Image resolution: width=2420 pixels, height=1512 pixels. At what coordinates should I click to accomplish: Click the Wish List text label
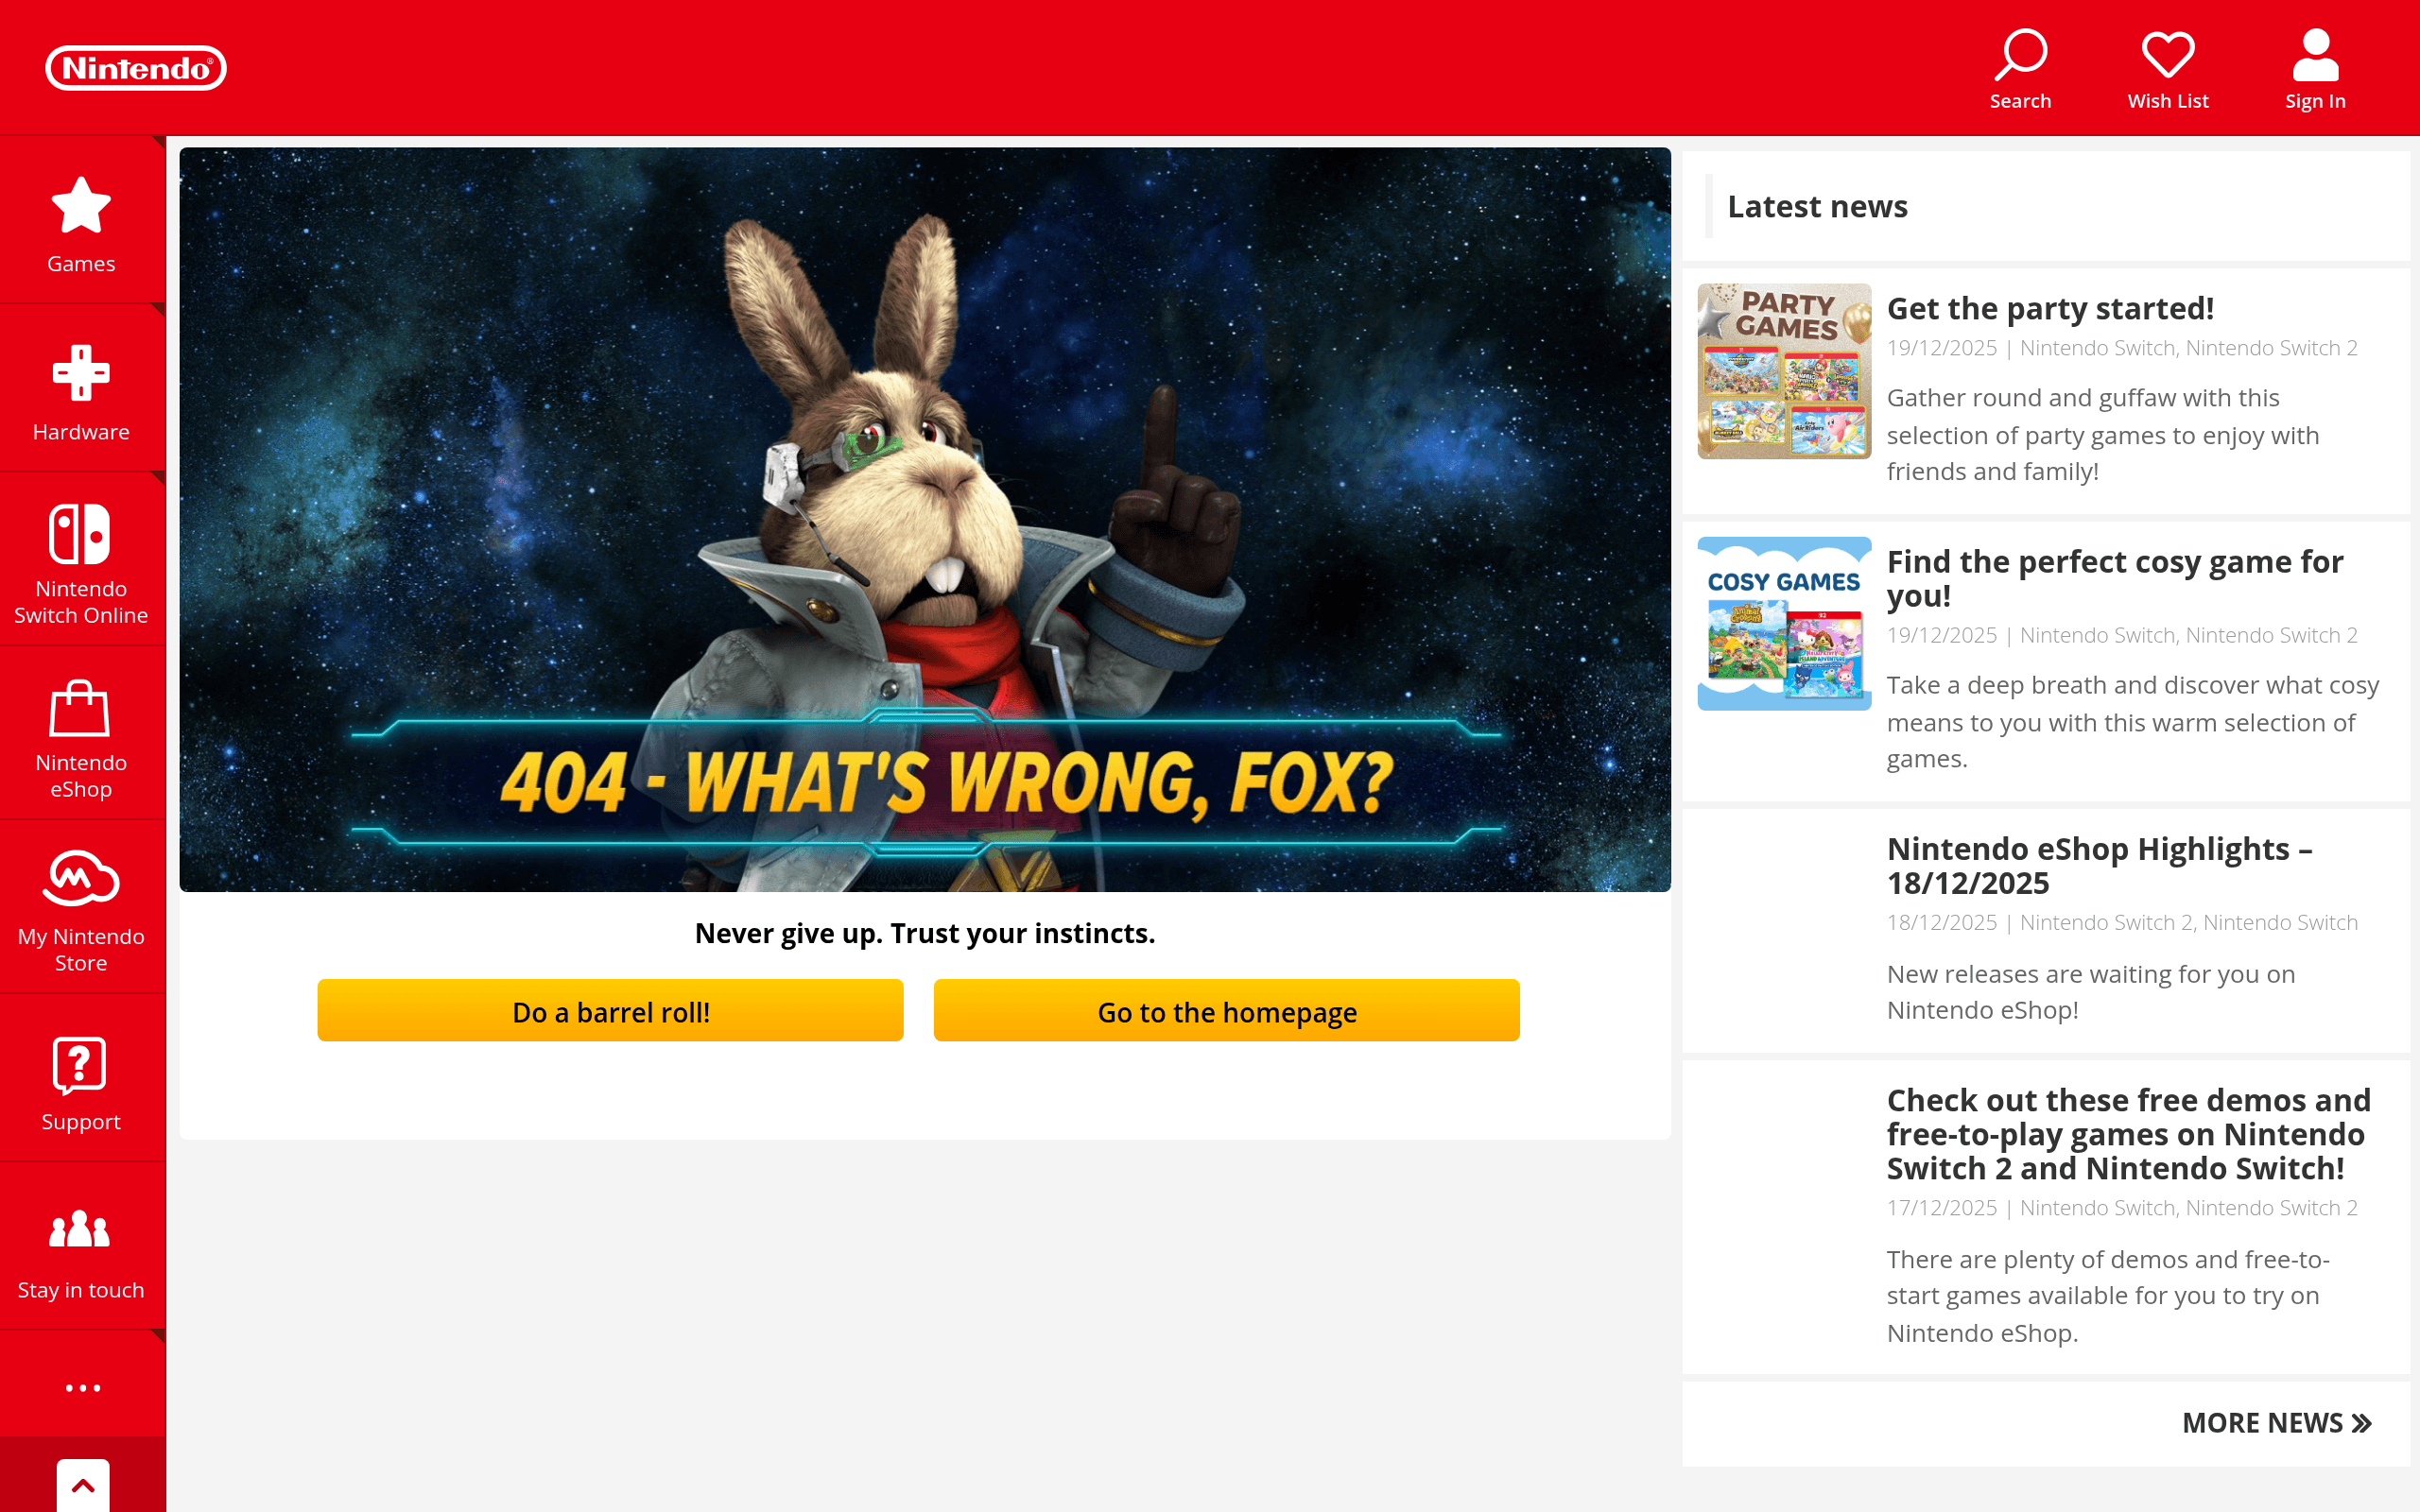(x=2168, y=101)
